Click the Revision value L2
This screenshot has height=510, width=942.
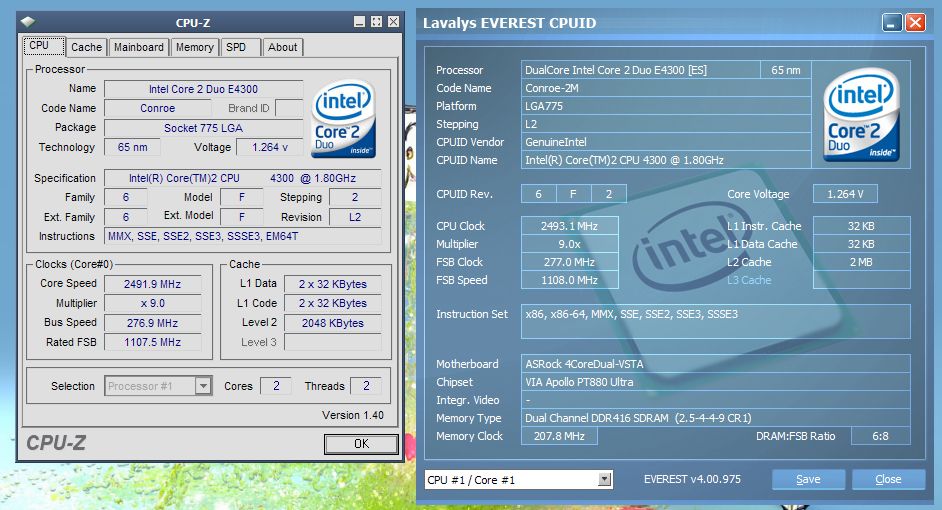[x=355, y=217]
